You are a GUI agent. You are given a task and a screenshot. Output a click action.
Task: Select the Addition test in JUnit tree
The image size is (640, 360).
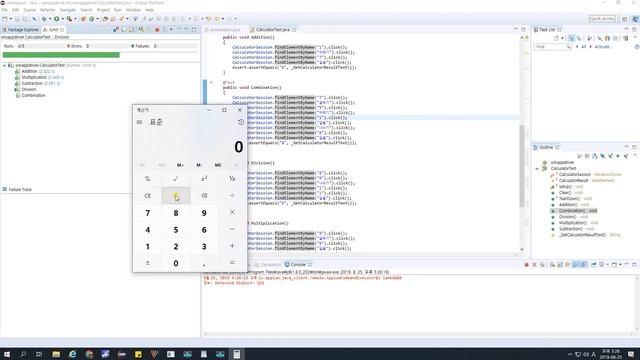point(34,71)
